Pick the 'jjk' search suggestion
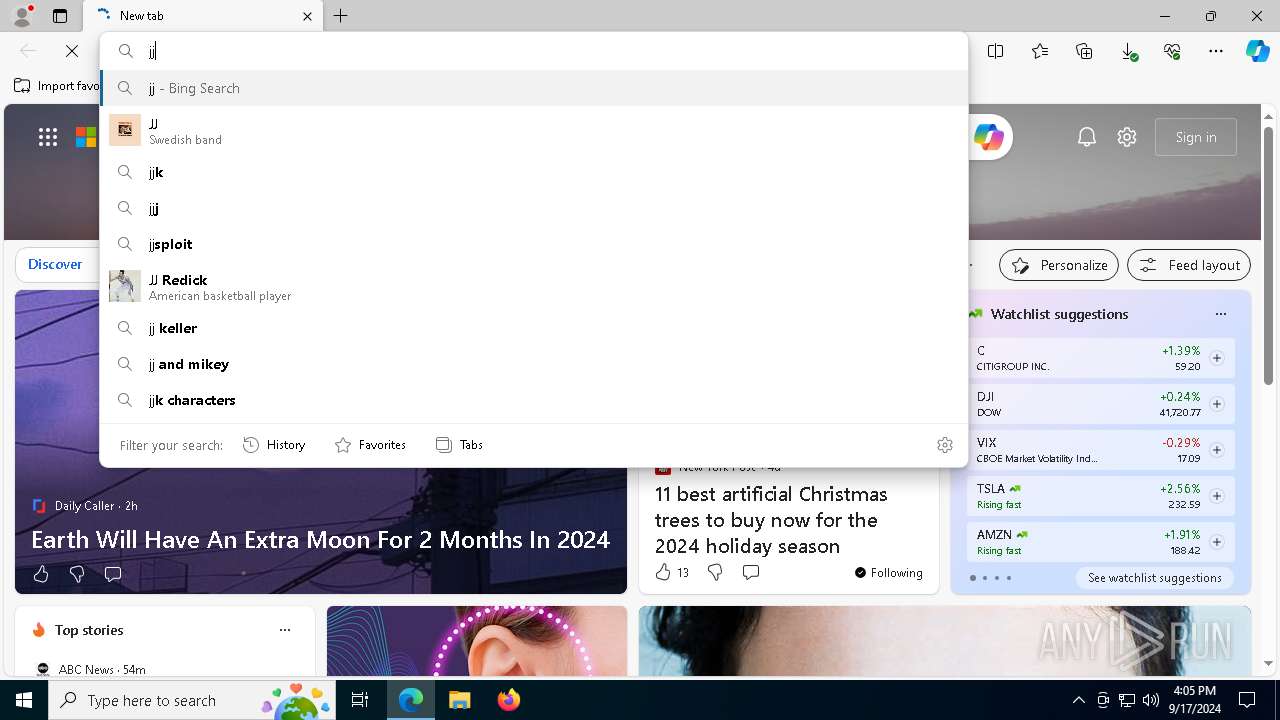The height and width of the screenshot is (720, 1280). click(534, 172)
